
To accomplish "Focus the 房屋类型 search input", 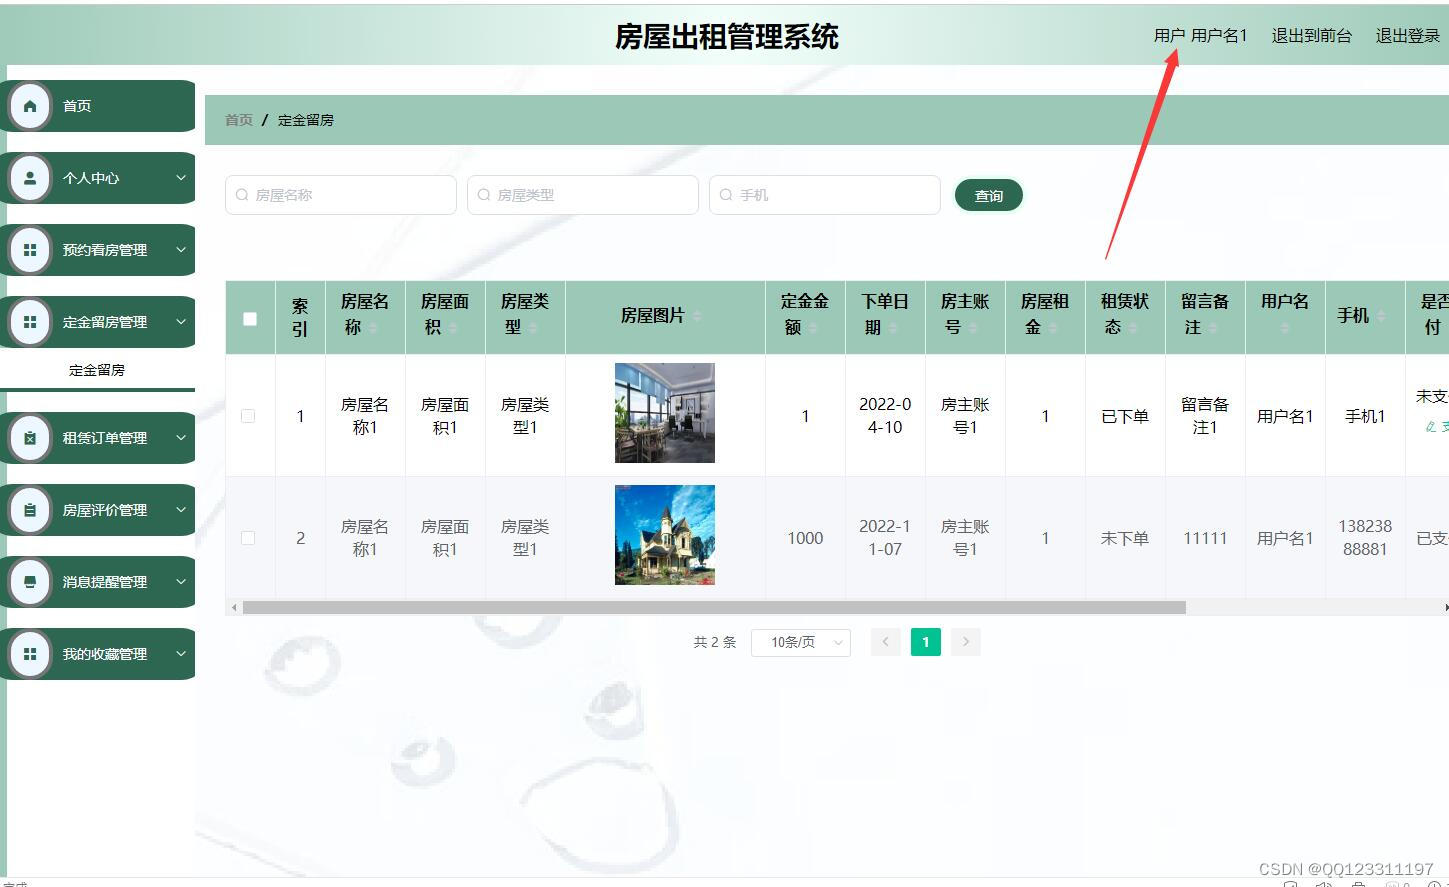I will coord(583,195).
